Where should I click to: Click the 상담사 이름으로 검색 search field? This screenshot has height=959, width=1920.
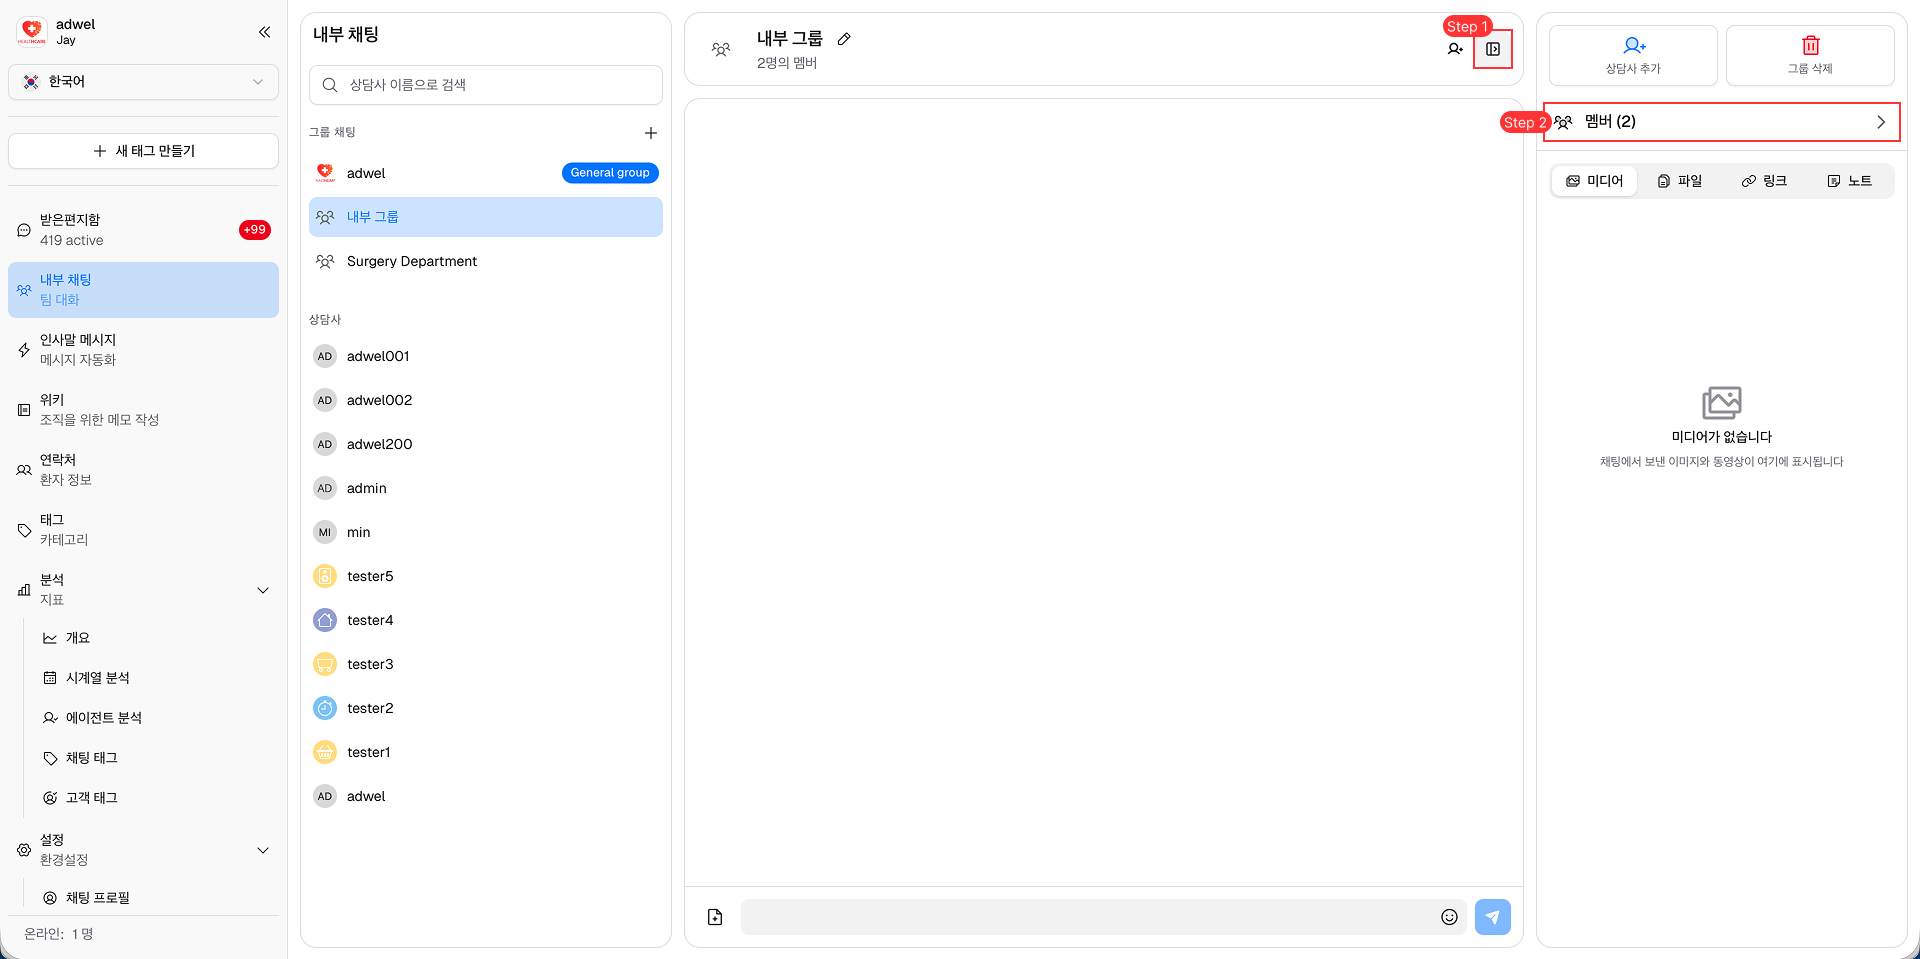(x=486, y=85)
